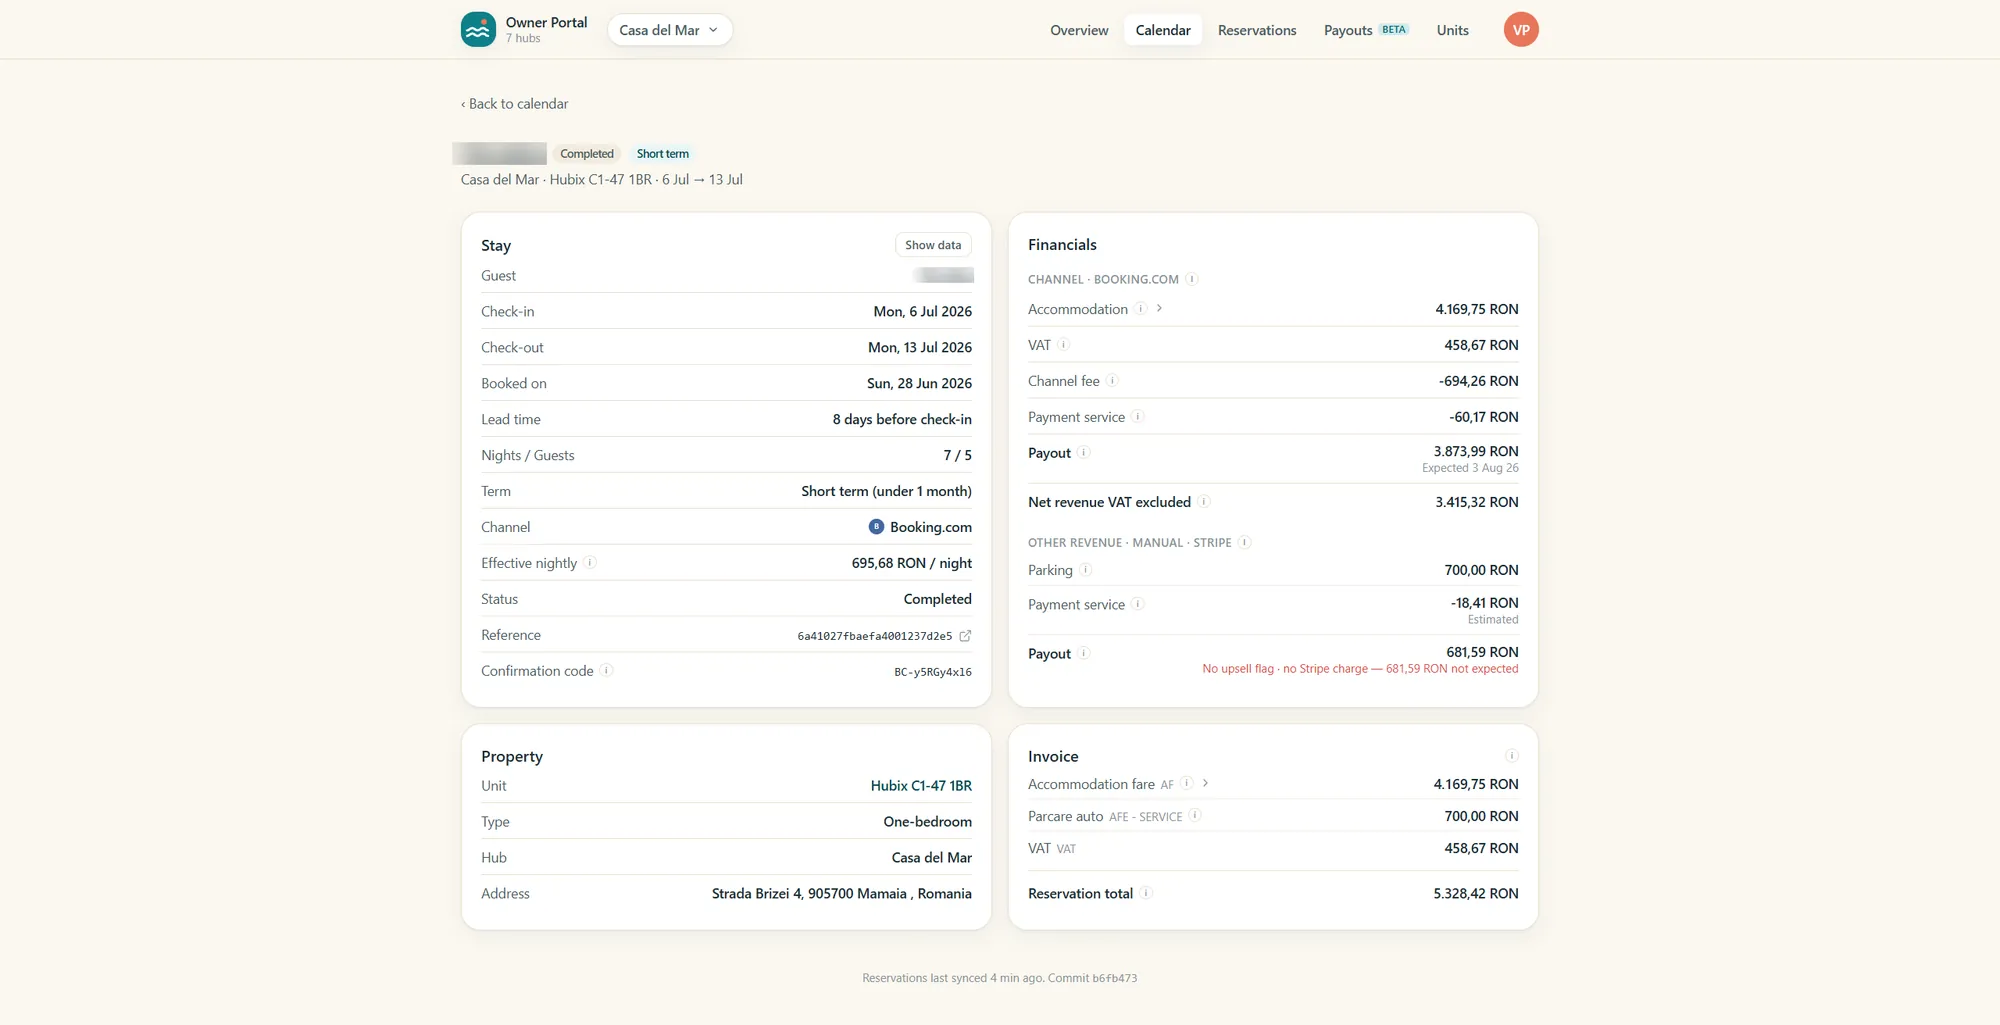Viewport: 2000px width, 1025px height.
Task: Click Back to calendar link
Action: point(514,104)
